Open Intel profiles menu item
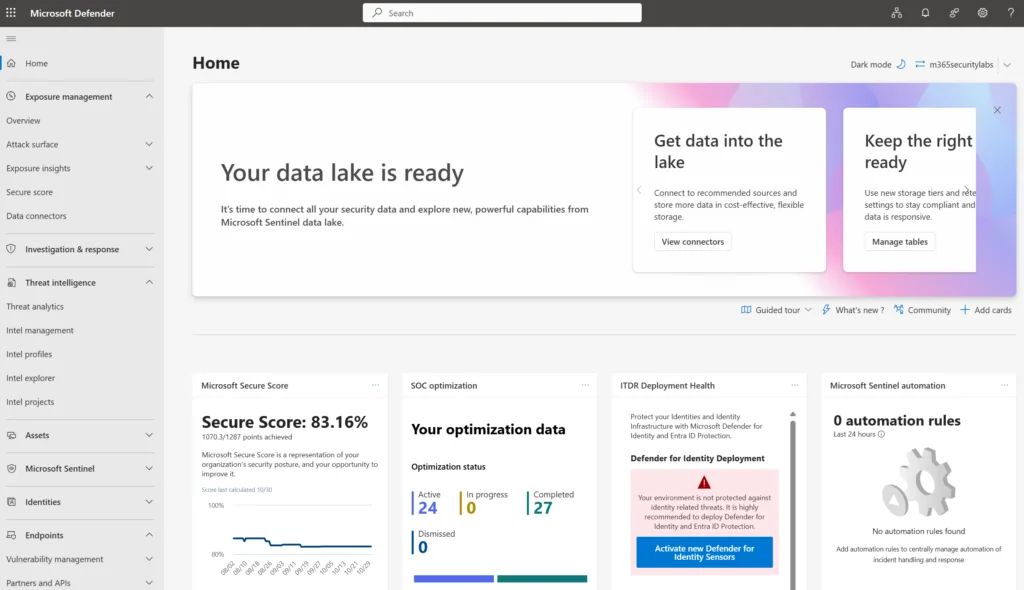 point(29,354)
